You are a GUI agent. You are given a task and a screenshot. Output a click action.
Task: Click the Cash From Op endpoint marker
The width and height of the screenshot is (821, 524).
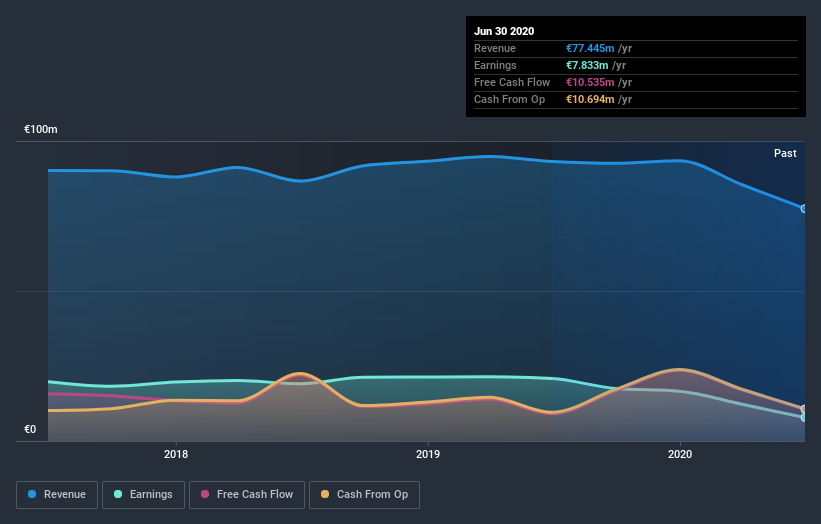pos(804,409)
